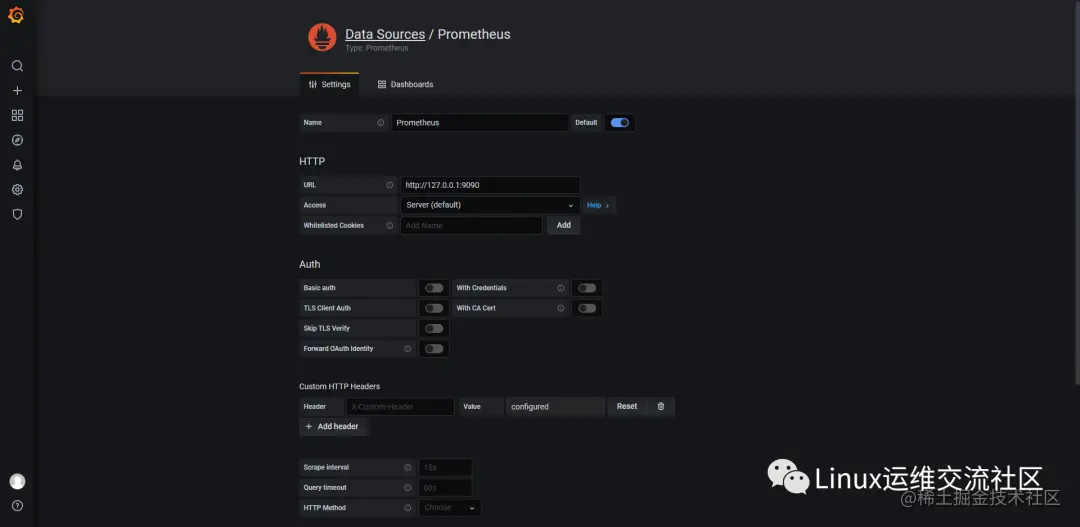Viewport: 1080px width, 527px height.
Task: Click the Add header button
Action: (332, 426)
